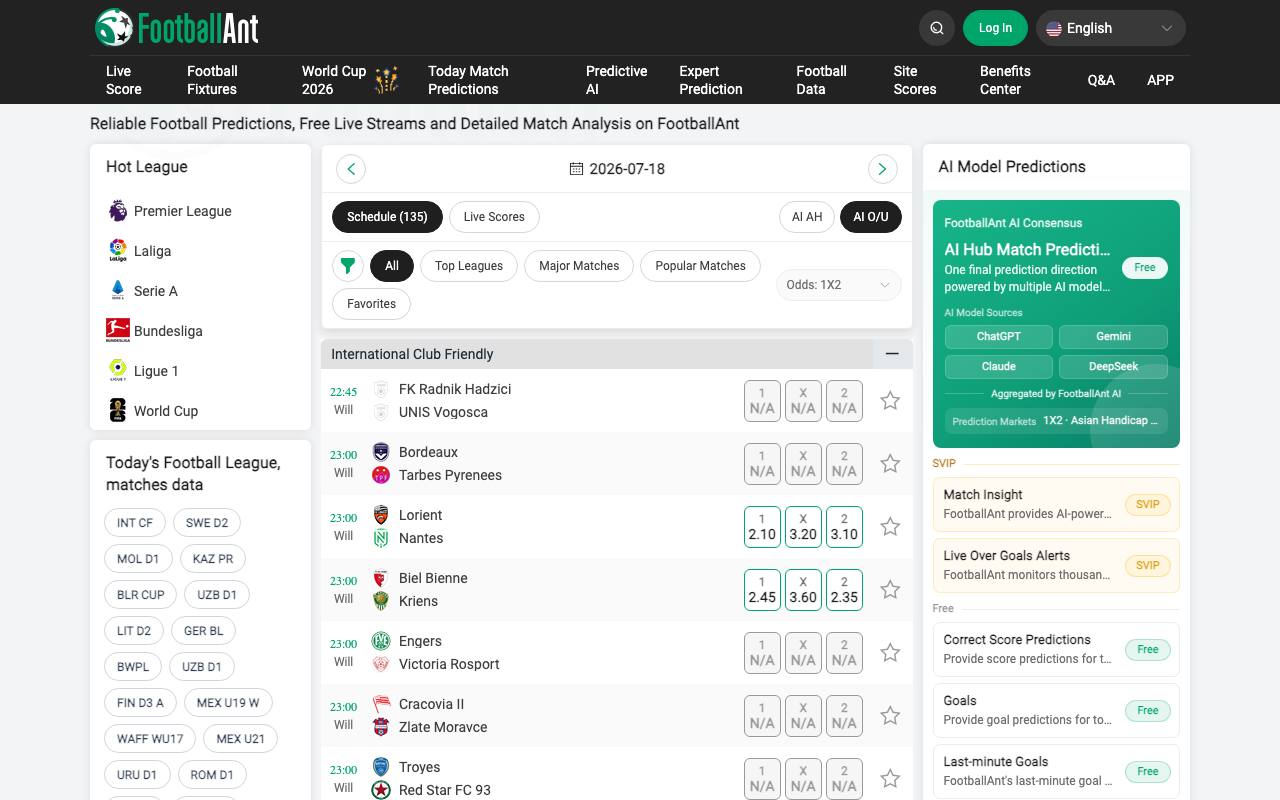Select the All matches filter

click(392, 266)
